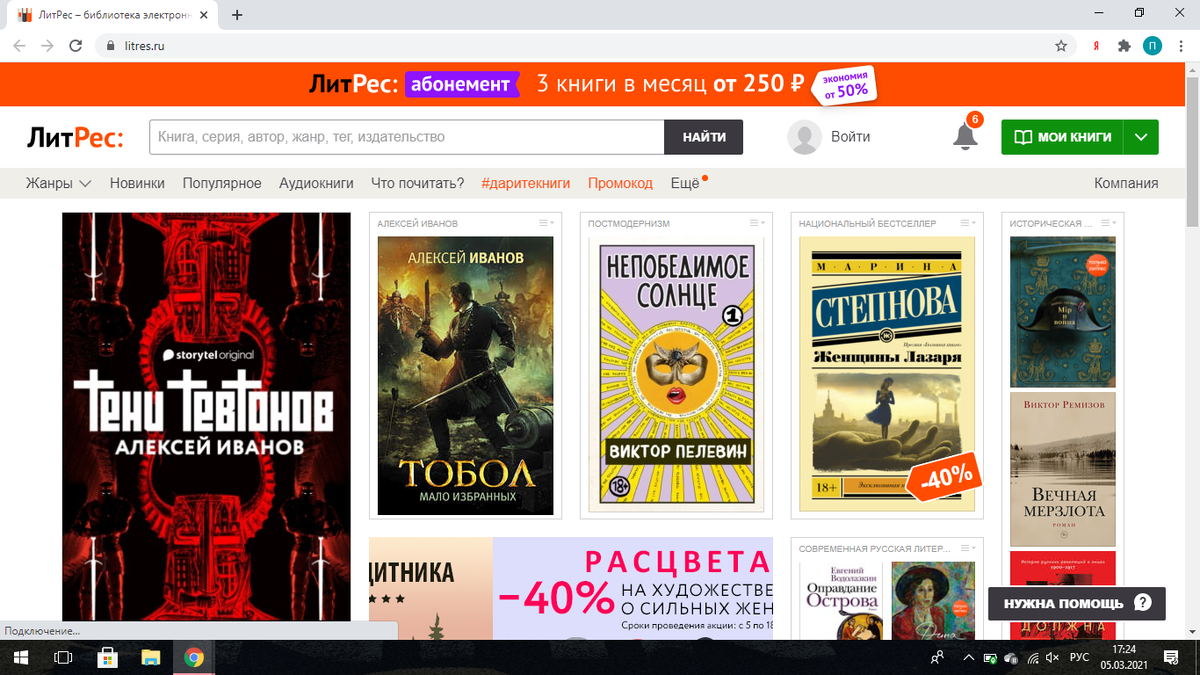Open the Женщины Лазаря book cover
This screenshot has width=1200, height=675.
887,375
